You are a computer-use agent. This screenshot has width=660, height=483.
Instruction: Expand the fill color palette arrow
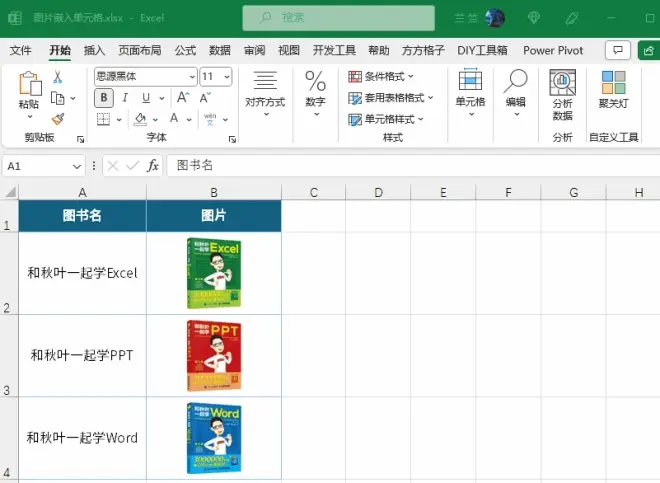pyautogui.click(x=155, y=120)
